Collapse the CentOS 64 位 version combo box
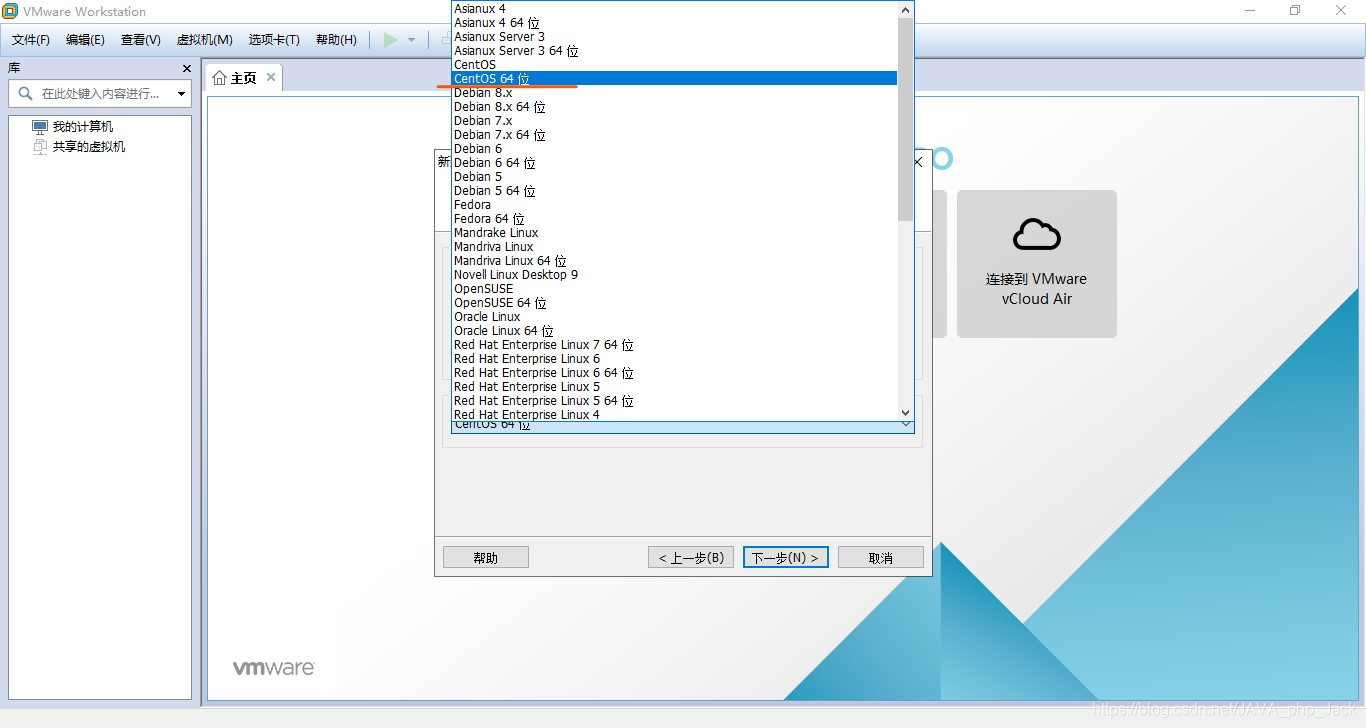The height and width of the screenshot is (728, 1366). 906,425
